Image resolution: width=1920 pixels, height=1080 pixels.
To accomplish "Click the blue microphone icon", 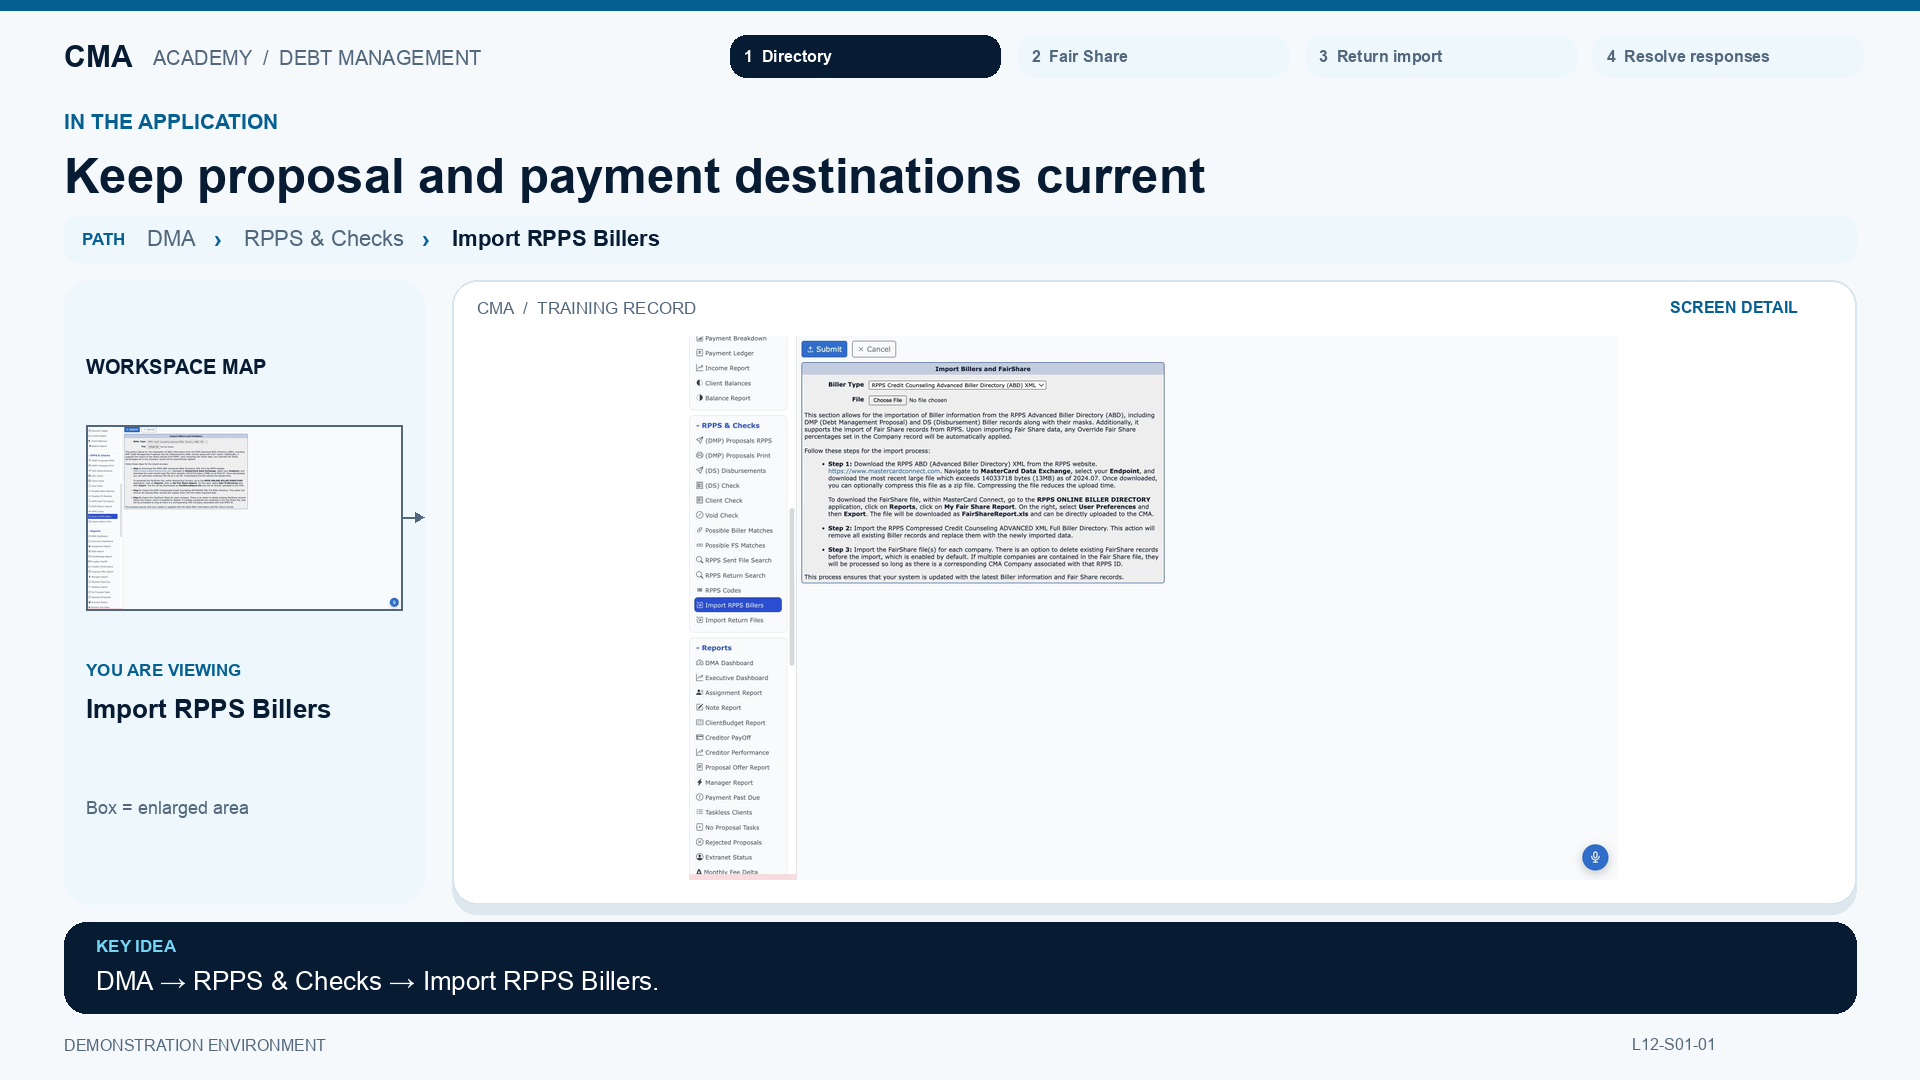I will (x=1595, y=857).
